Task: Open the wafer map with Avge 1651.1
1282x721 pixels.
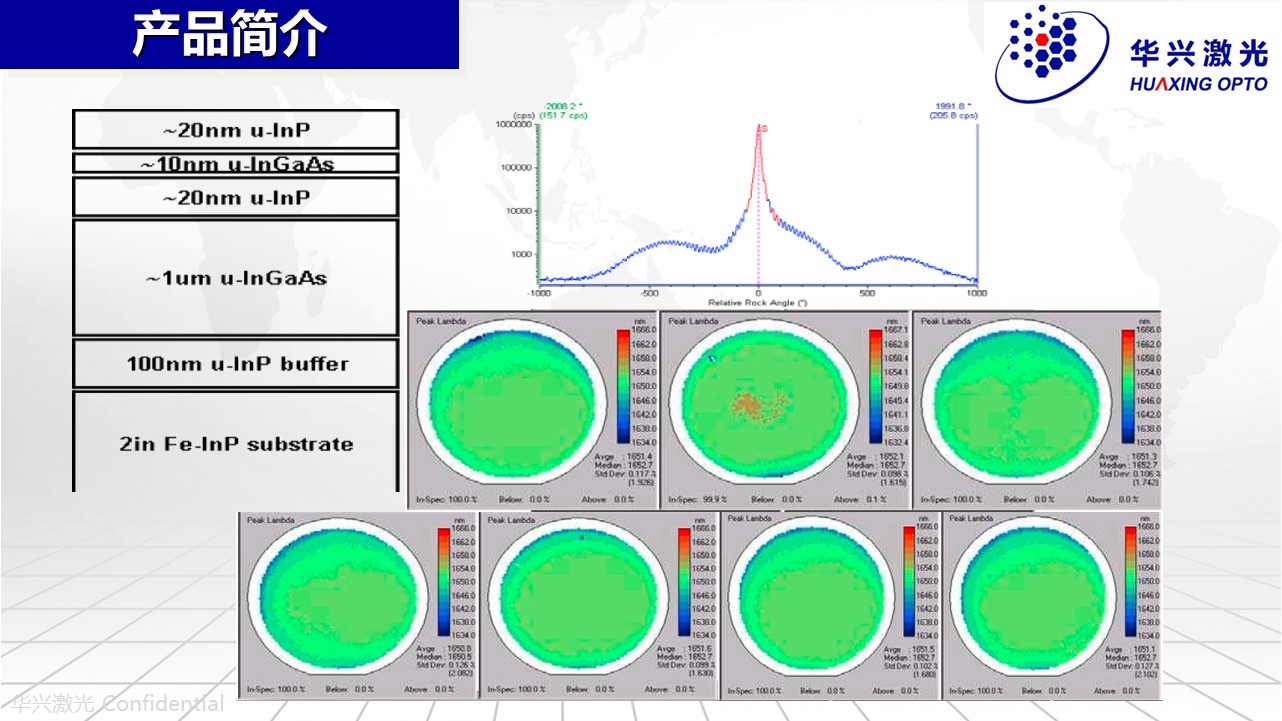Action: click(1052, 605)
